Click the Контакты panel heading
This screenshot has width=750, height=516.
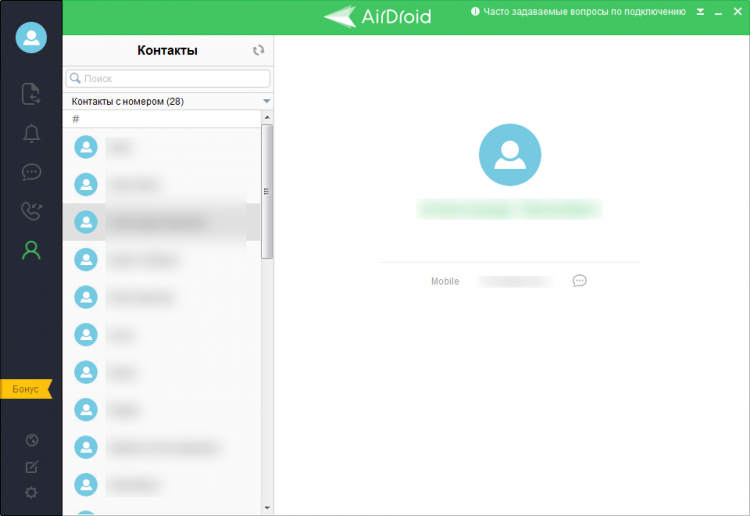[x=167, y=50]
